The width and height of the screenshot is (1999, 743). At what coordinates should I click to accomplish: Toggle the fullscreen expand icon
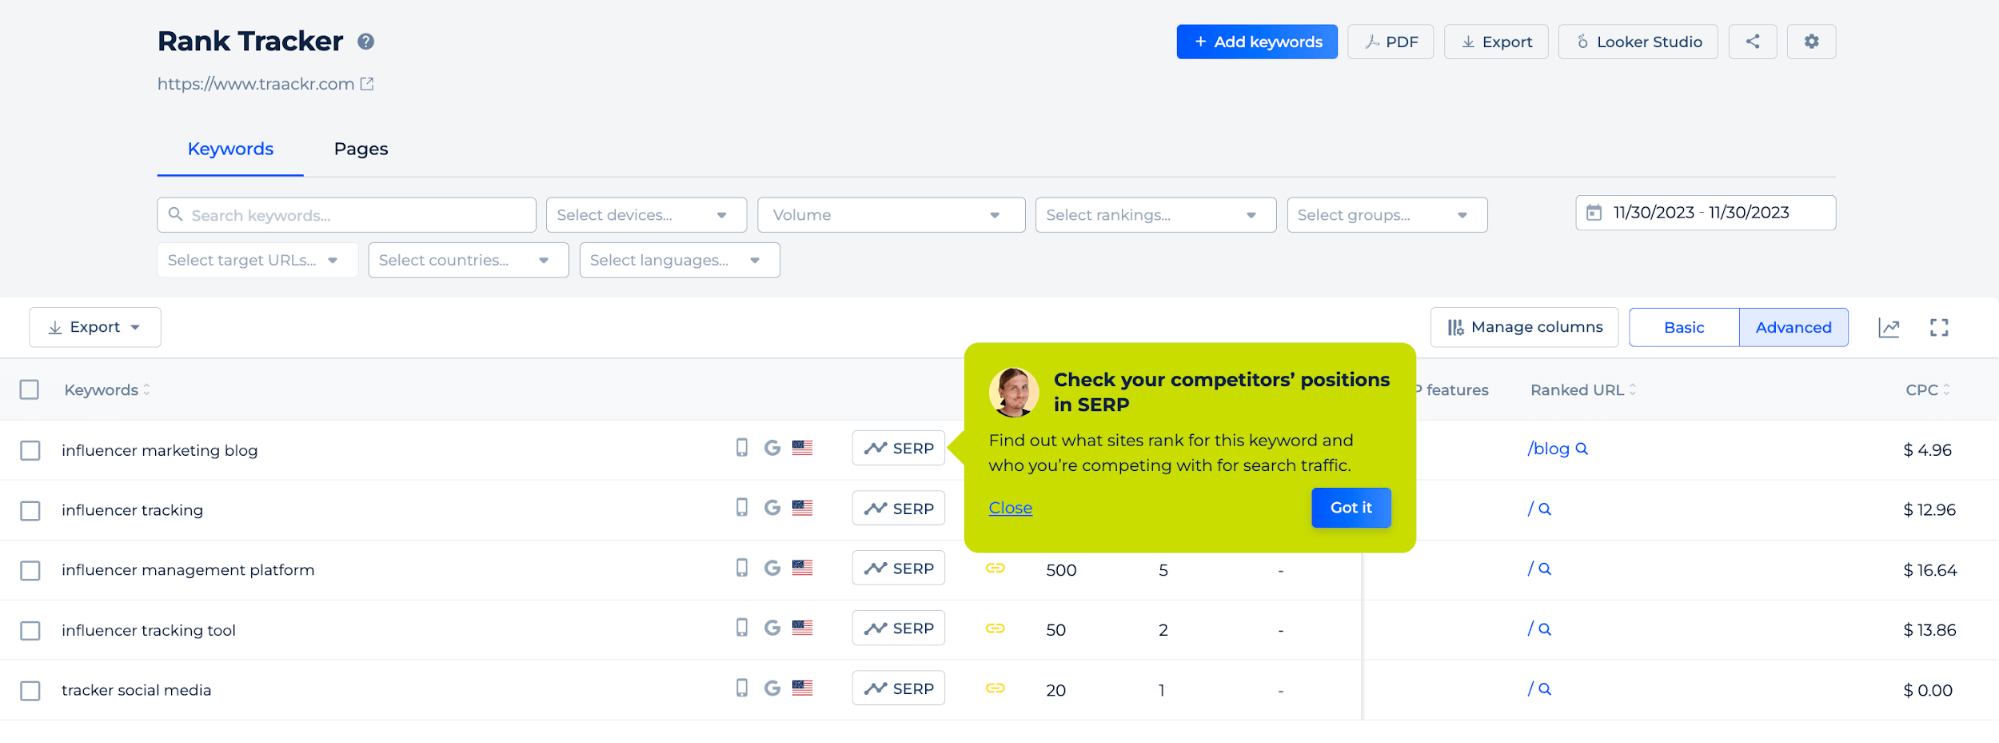click(x=1939, y=328)
